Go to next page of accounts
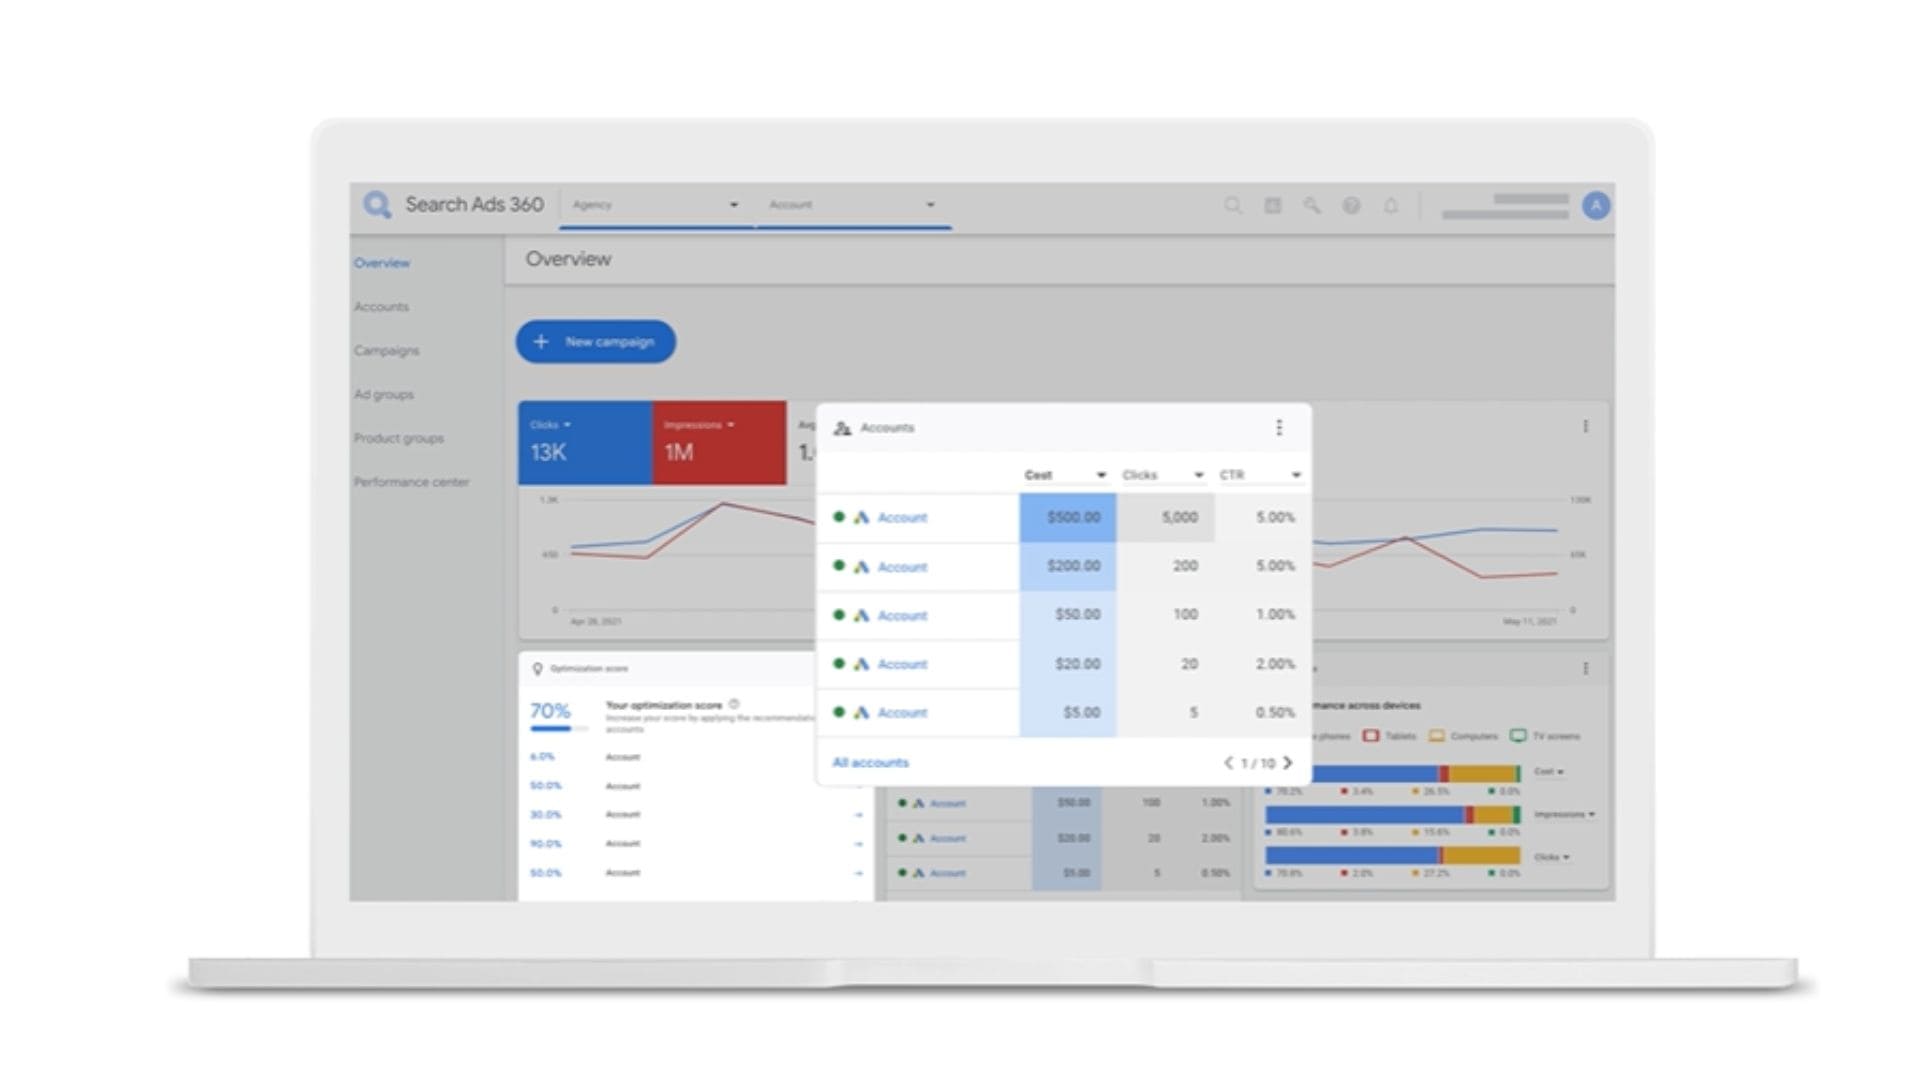Viewport: 1920px width, 1080px height. coord(1288,763)
